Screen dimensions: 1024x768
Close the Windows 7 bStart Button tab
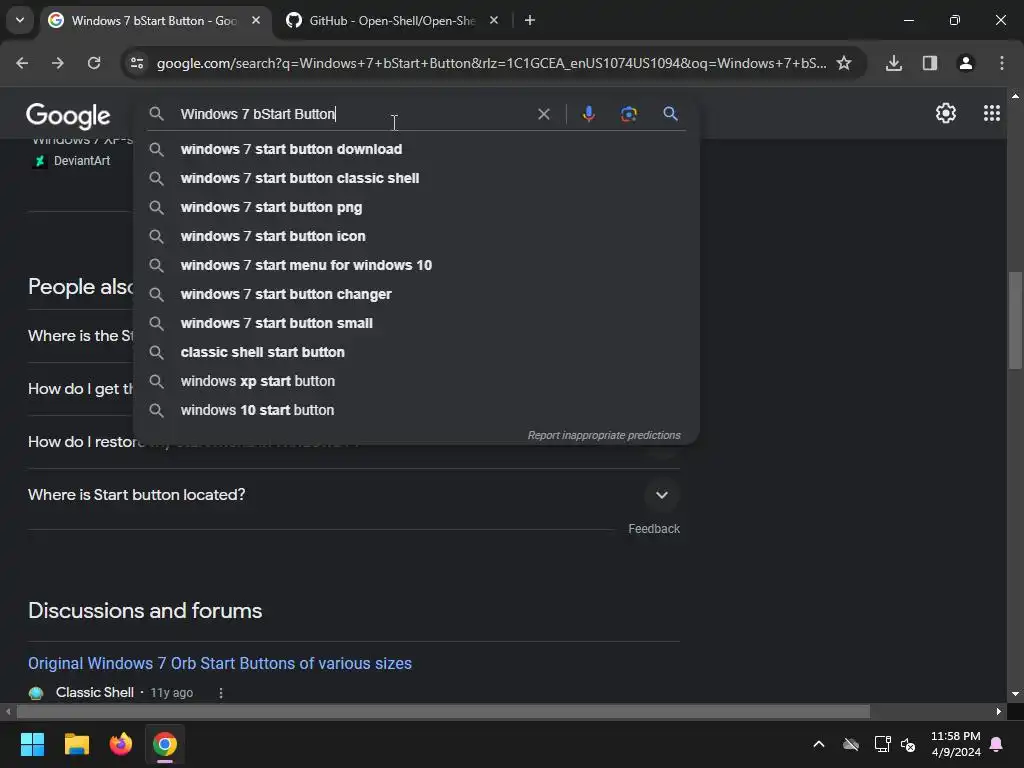(256, 20)
